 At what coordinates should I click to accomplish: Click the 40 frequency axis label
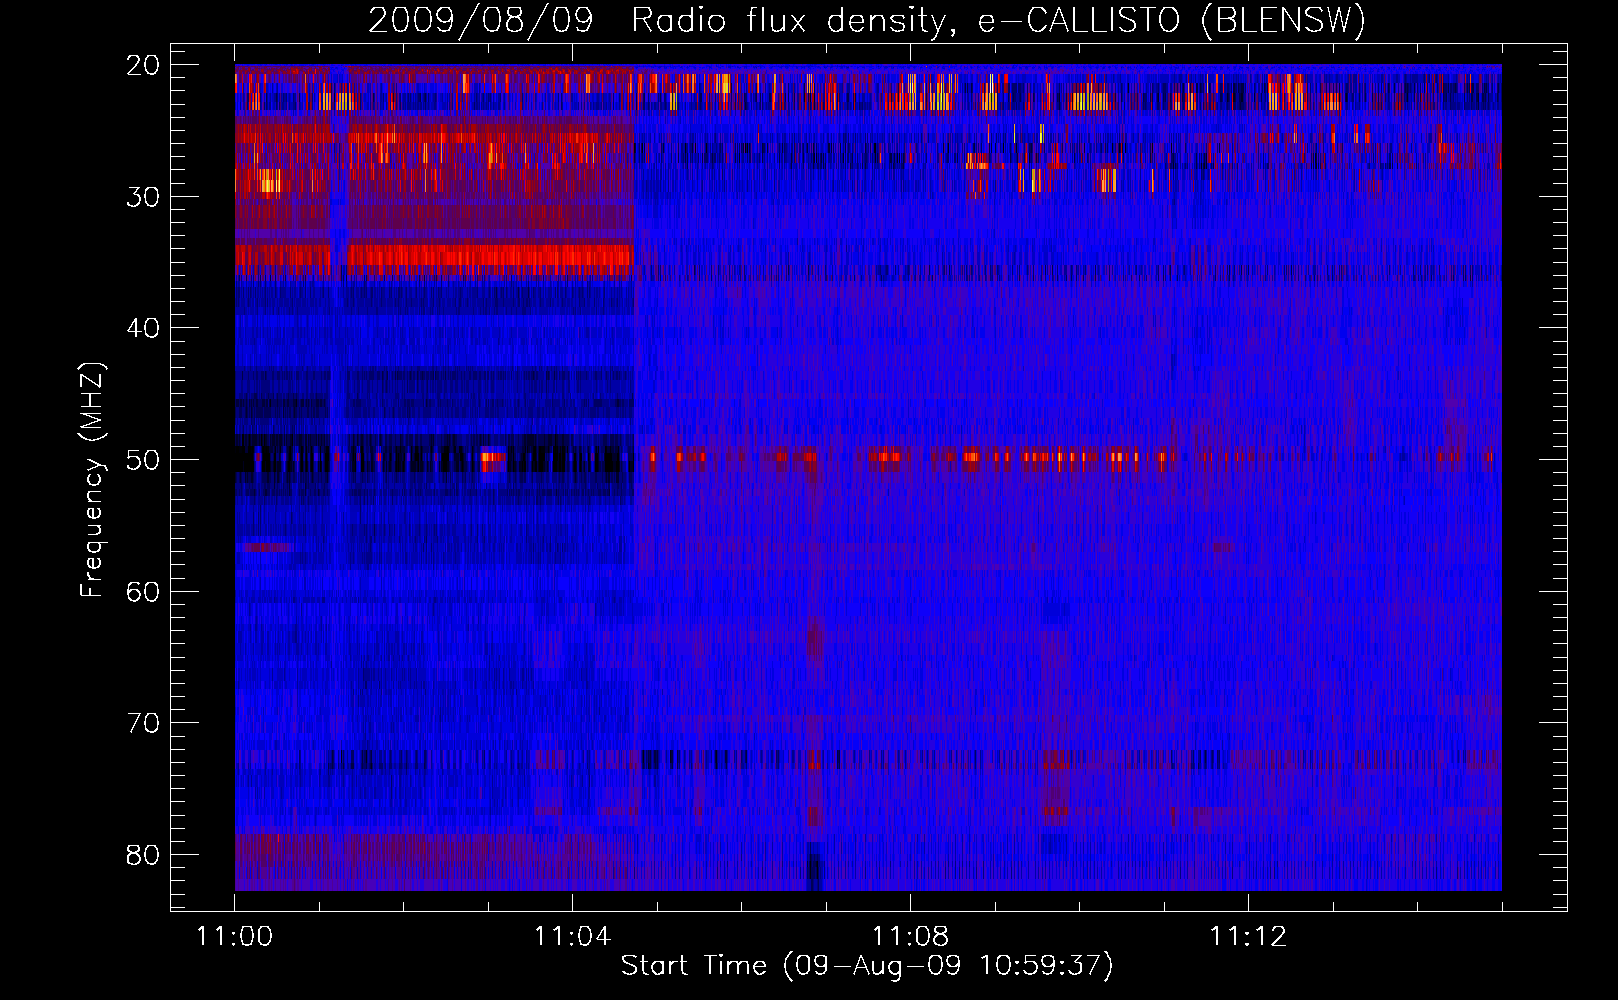point(143,328)
